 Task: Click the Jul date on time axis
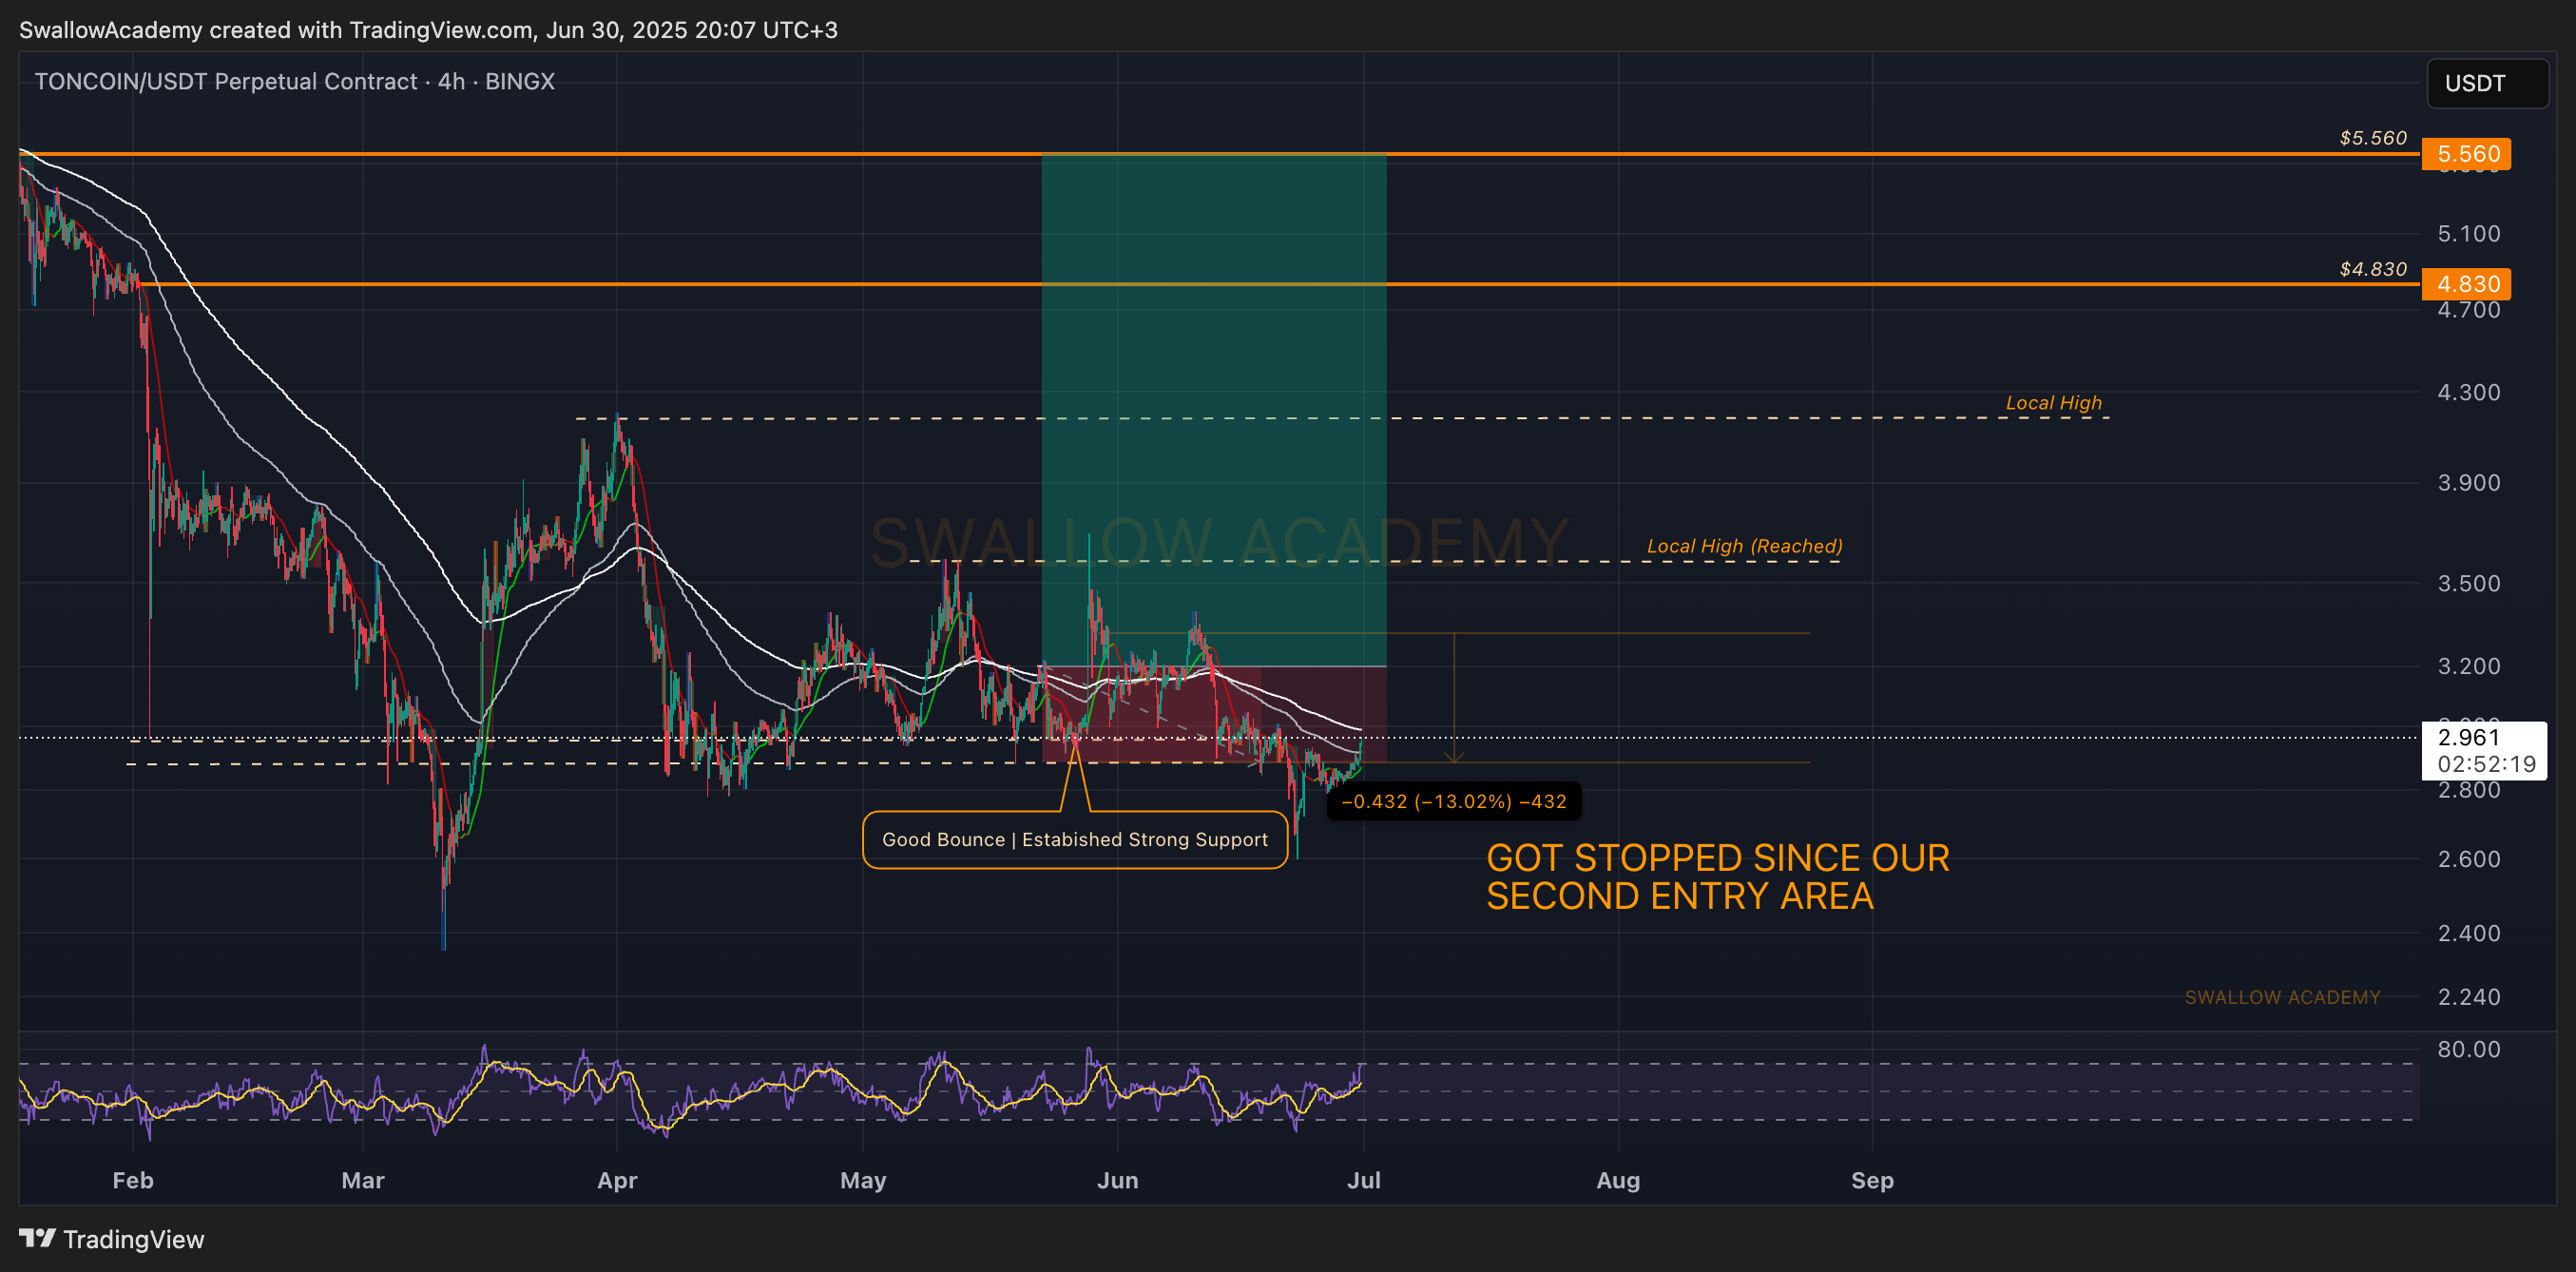pos(1364,1180)
